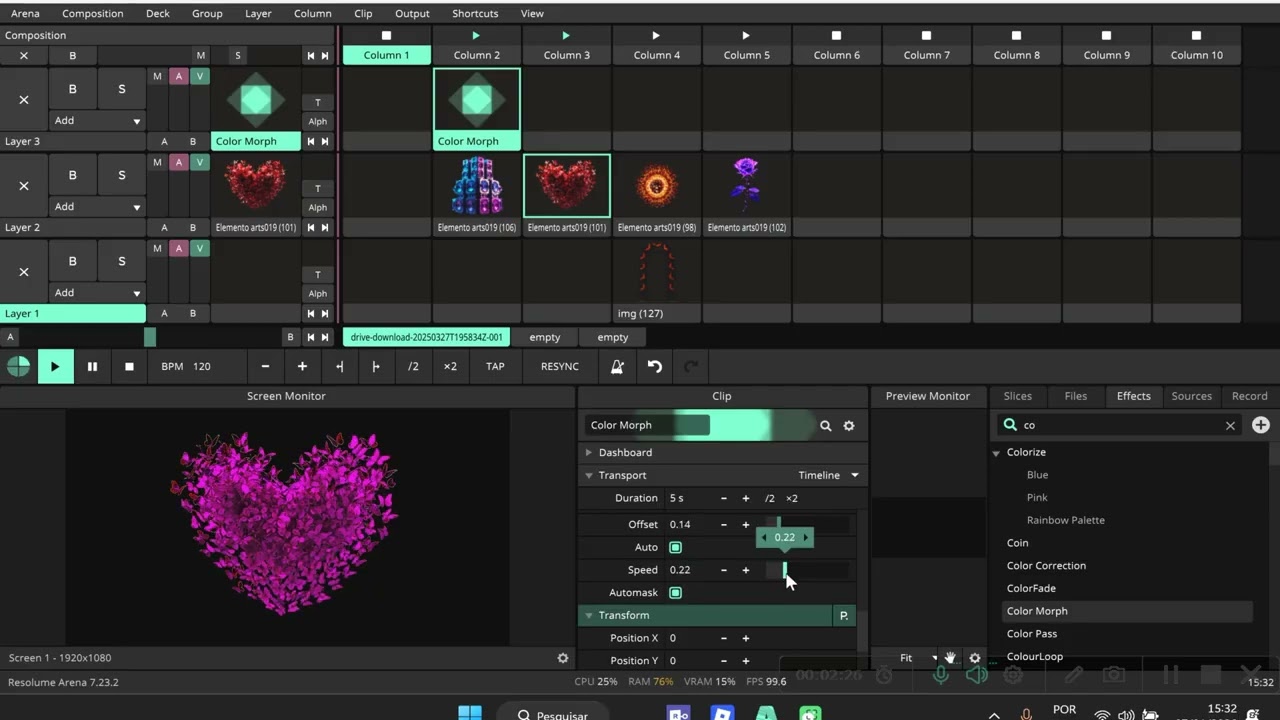Open Screen Monitor settings gear
The width and height of the screenshot is (1280, 720).
click(x=563, y=658)
